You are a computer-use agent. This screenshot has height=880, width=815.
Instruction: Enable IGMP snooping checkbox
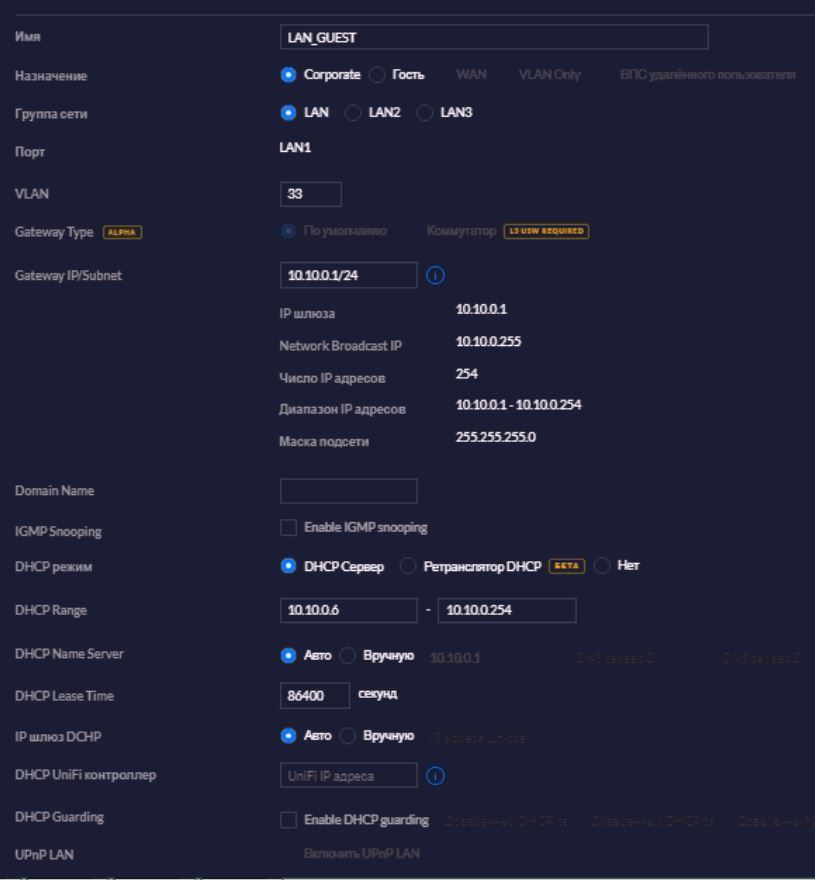(x=289, y=528)
